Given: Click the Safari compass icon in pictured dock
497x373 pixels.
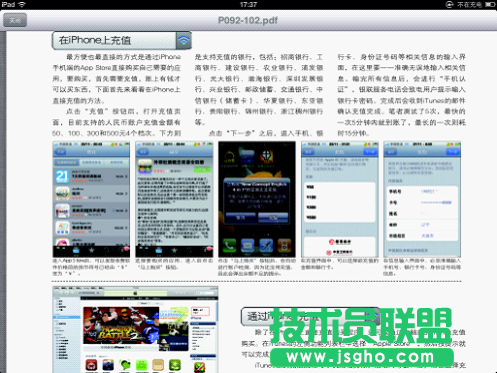Looking at the screenshot, I should 266,246.
